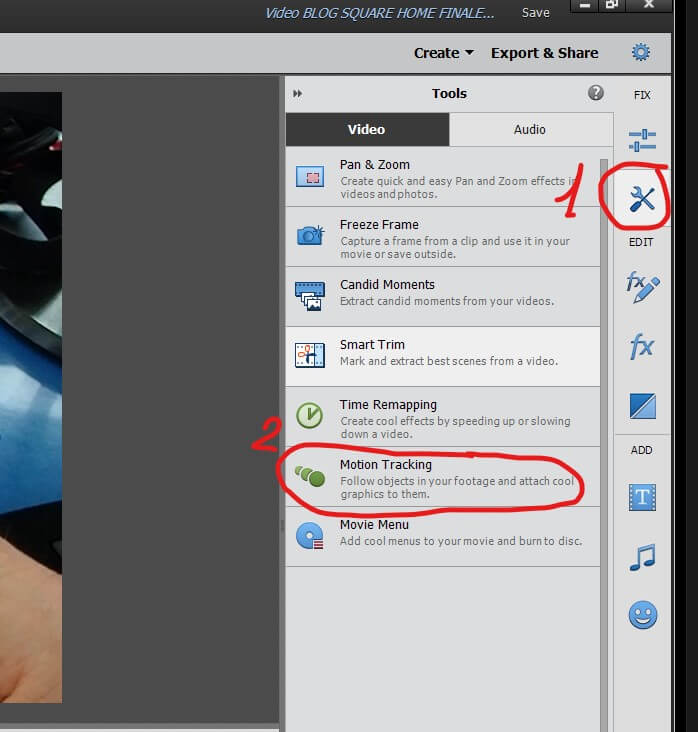Open the Transitions panel icon
The image size is (698, 732).
pos(642,406)
